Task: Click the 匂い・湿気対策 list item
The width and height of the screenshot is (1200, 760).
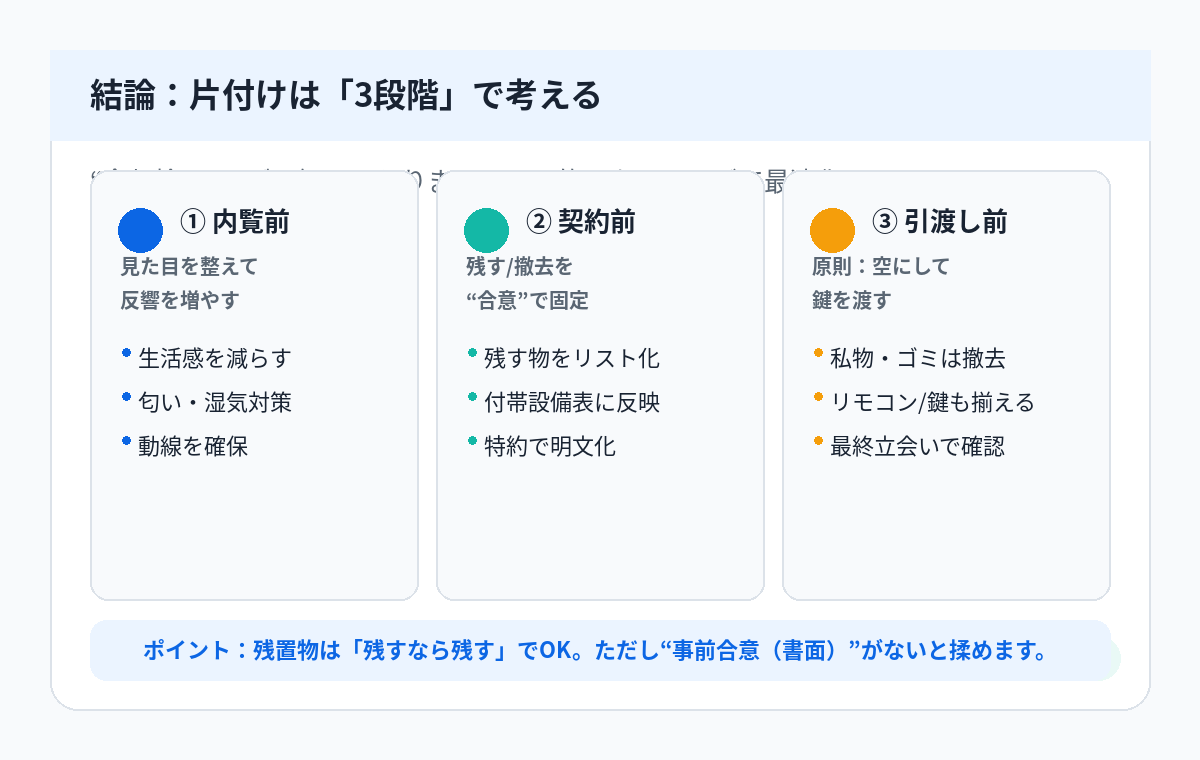Action: pos(215,403)
